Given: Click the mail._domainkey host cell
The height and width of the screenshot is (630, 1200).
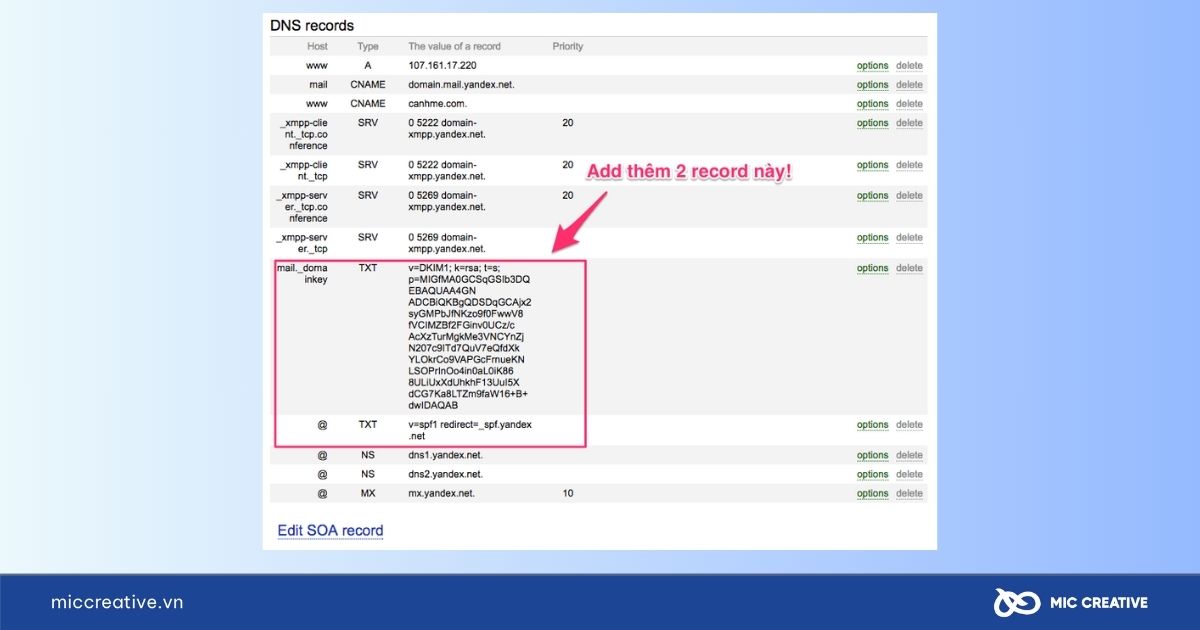Looking at the screenshot, I should click(x=302, y=274).
